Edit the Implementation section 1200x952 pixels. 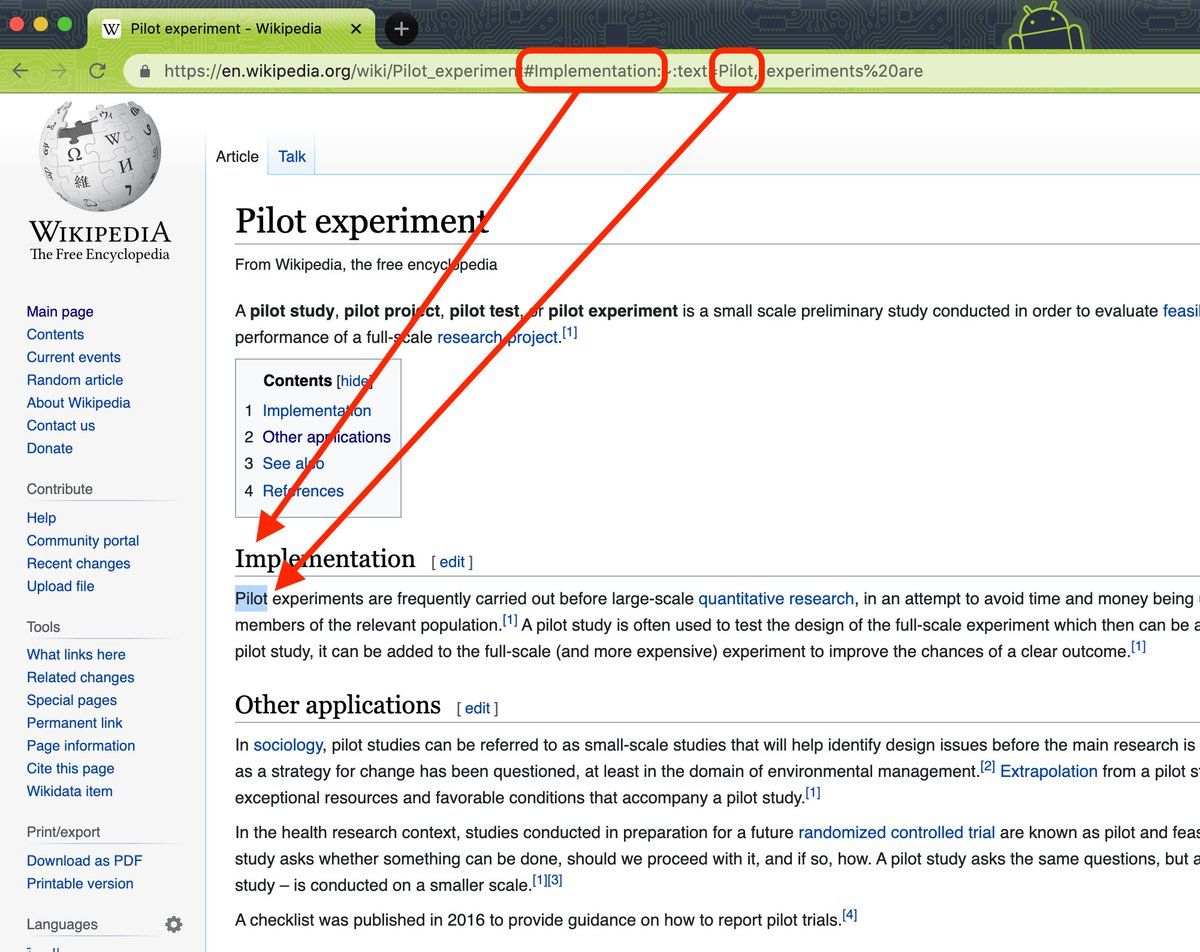[452, 562]
